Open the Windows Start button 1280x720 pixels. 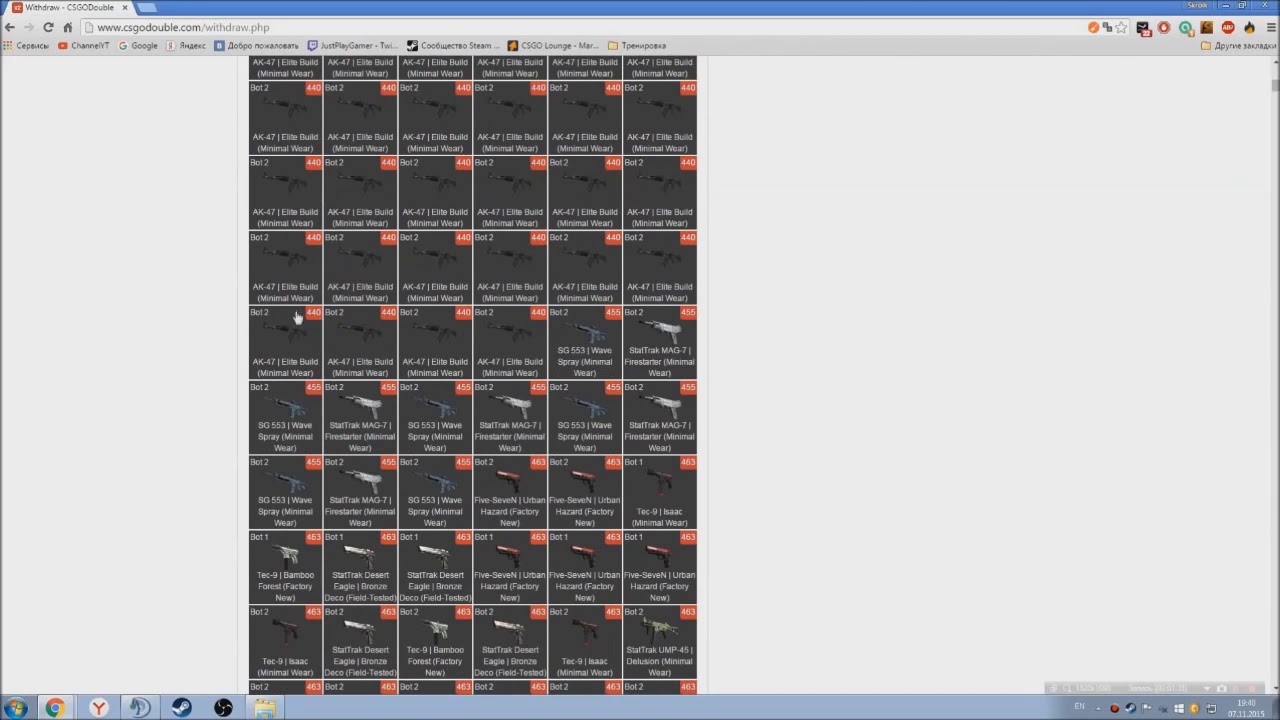point(15,708)
